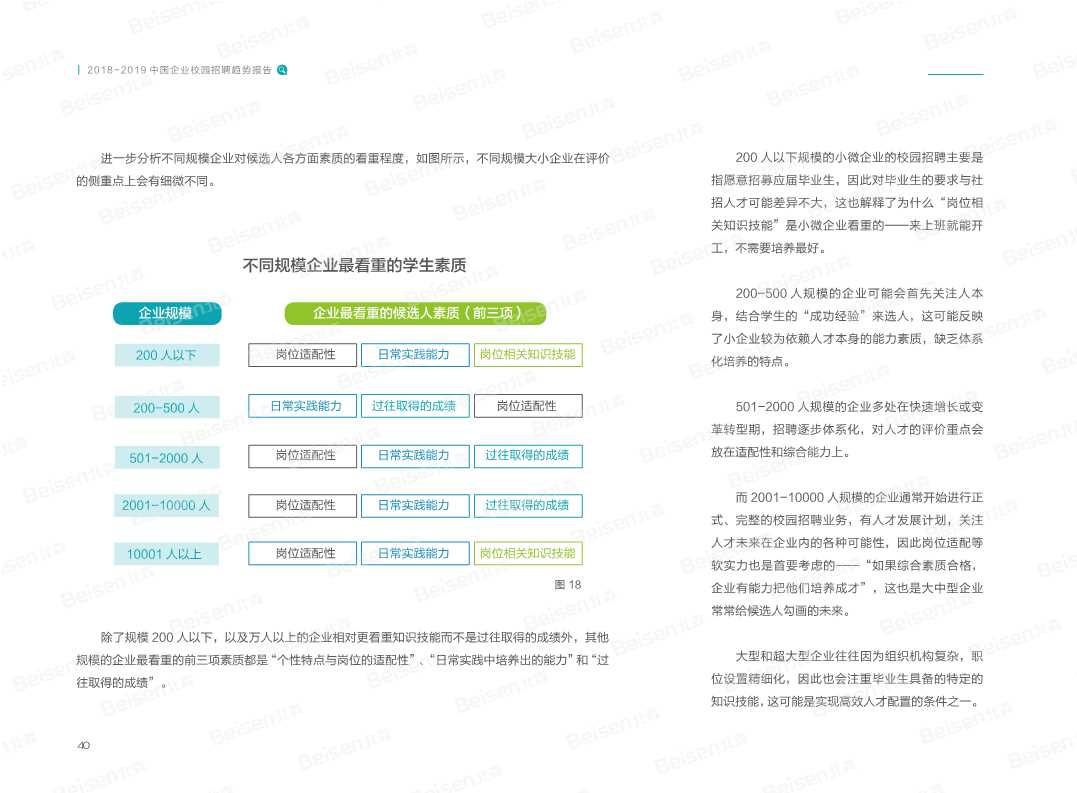This screenshot has height=793, width=1077.
Task: Click the "200 人以下" row label
Action: click(x=166, y=355)
